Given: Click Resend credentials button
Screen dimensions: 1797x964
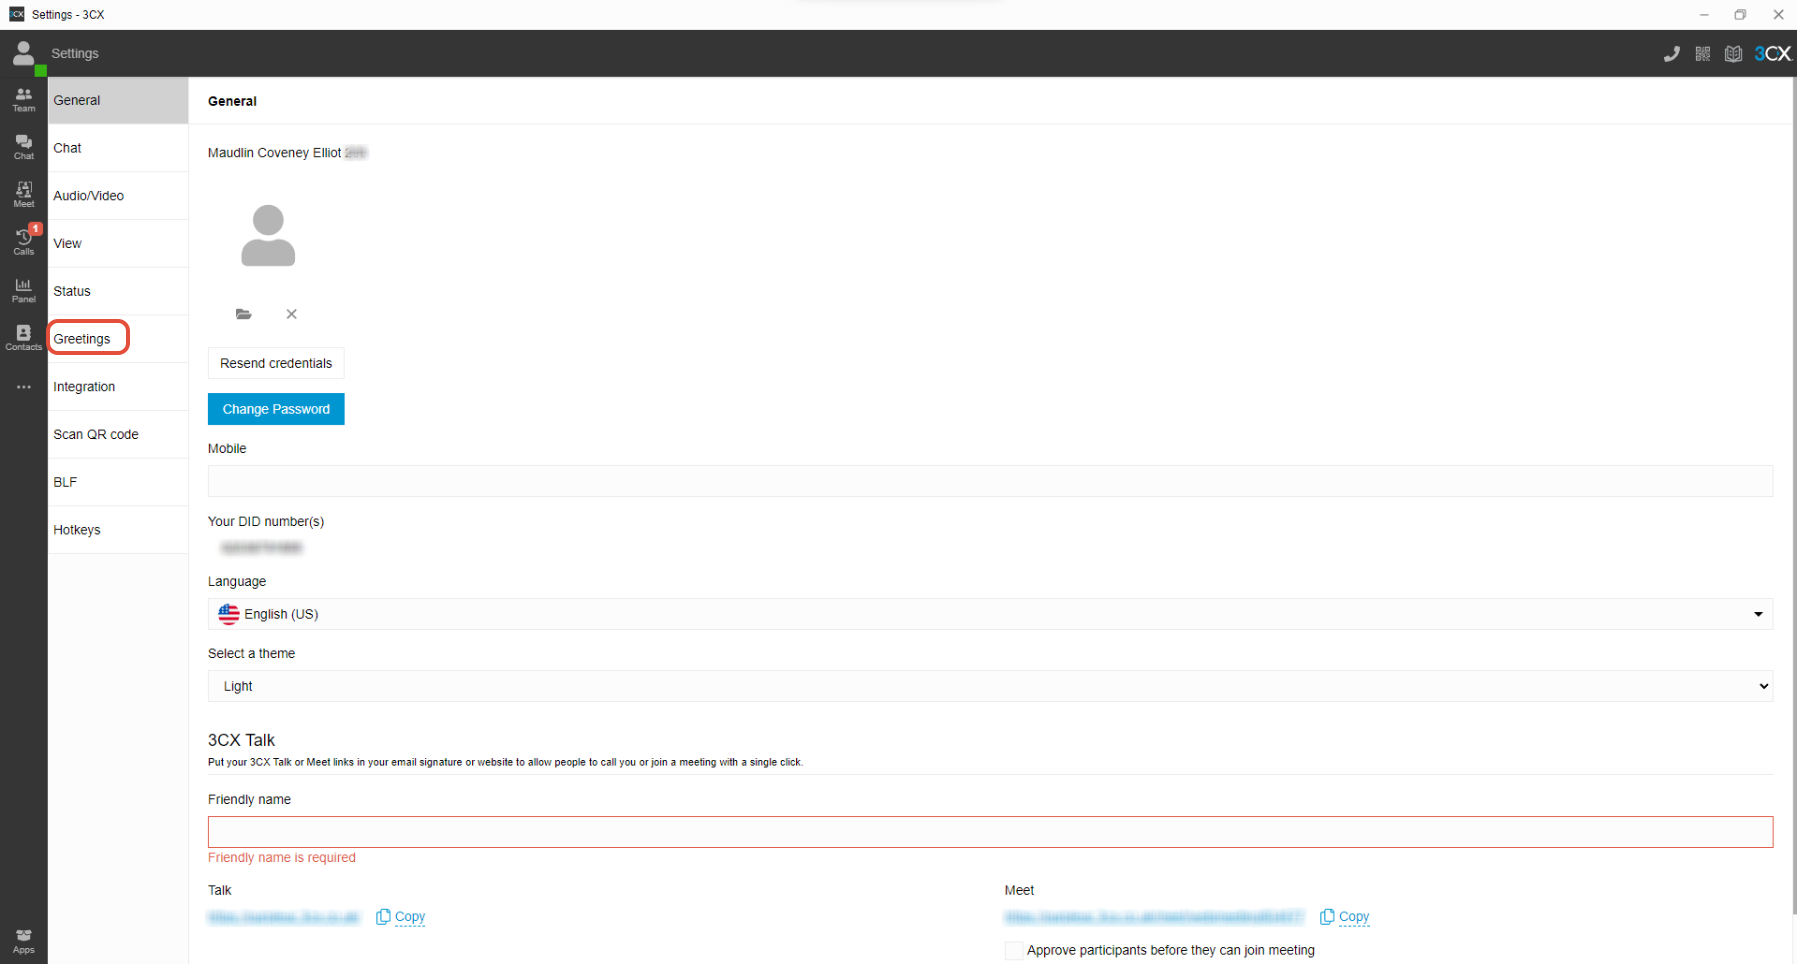Looking at the screenshot, I should (x=276, y=363).
